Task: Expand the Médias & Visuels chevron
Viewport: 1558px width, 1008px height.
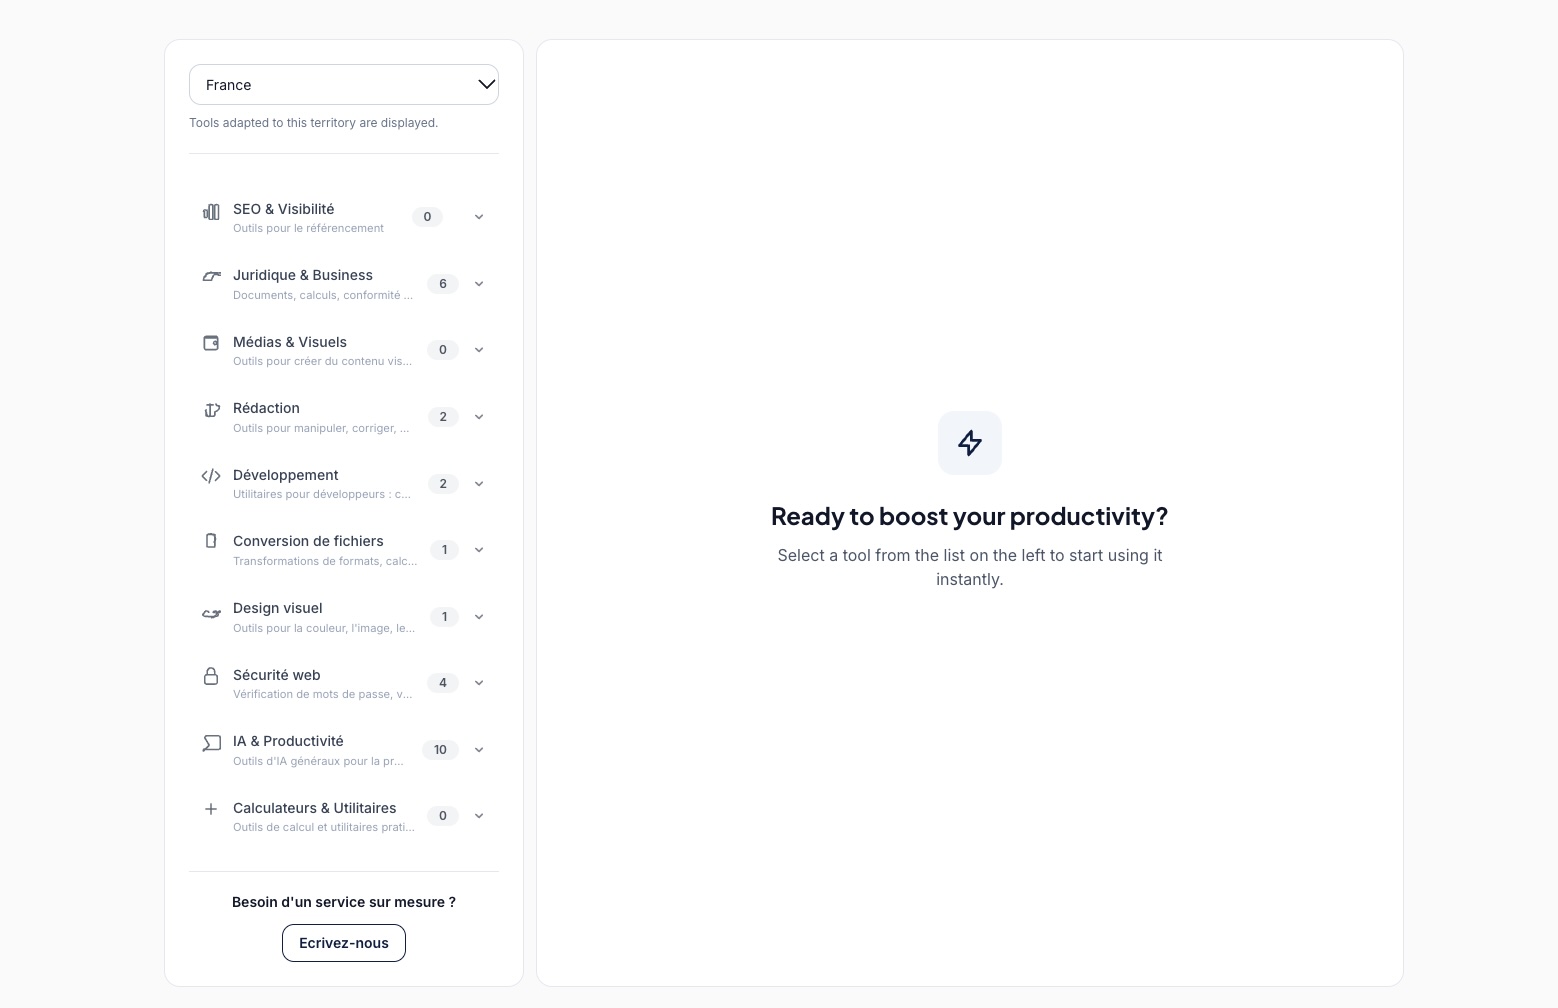Action: [479, 350]
